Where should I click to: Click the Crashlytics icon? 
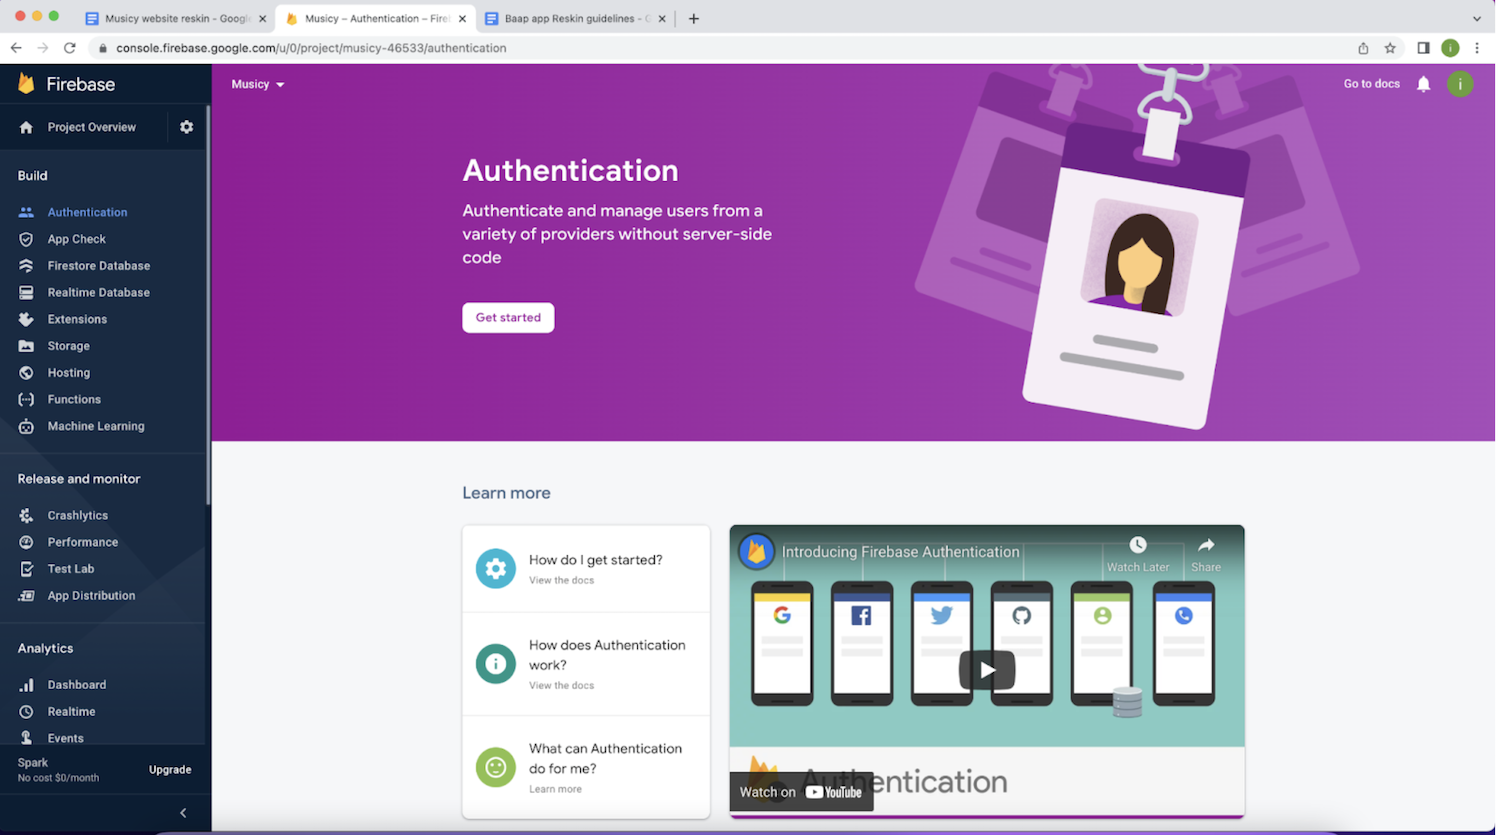point(26,515)
